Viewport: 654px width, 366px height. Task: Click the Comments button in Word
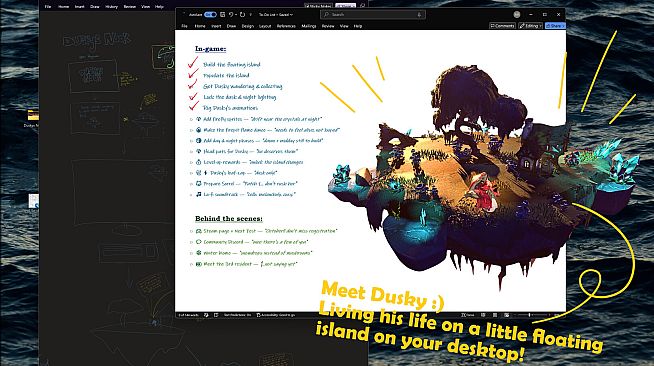pos(502,26)
